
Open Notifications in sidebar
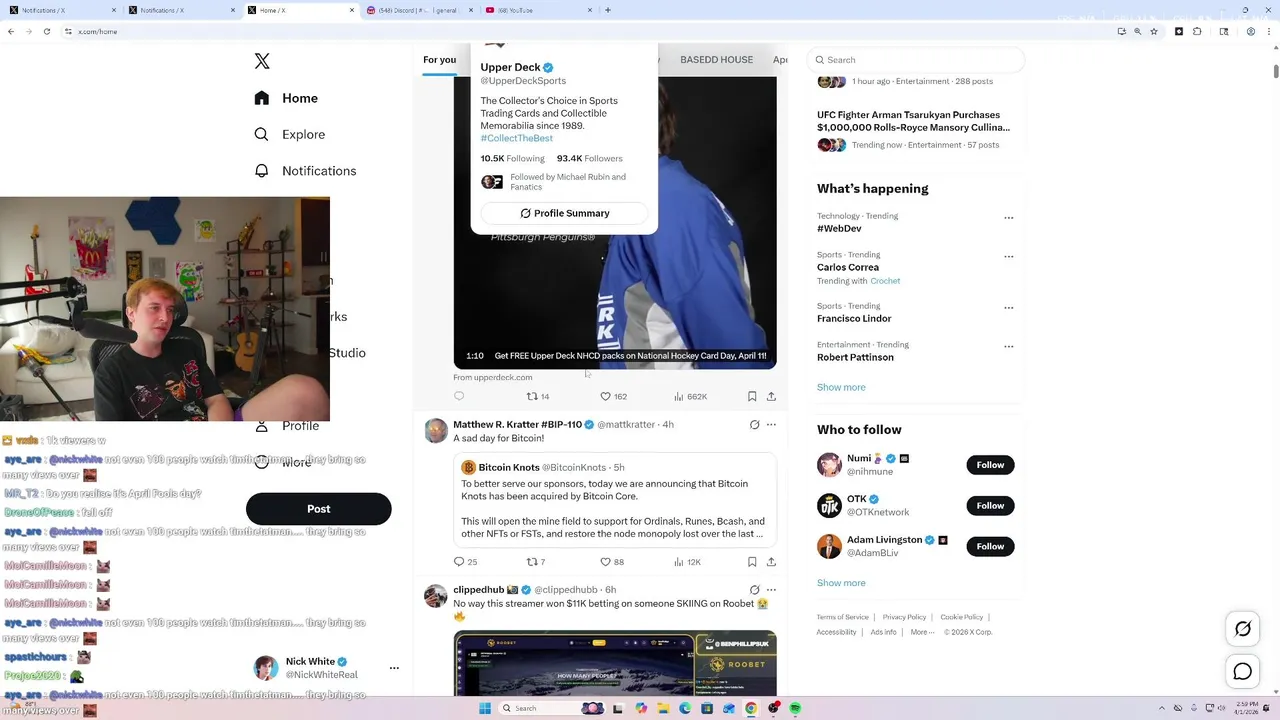[x=305, y=171]
